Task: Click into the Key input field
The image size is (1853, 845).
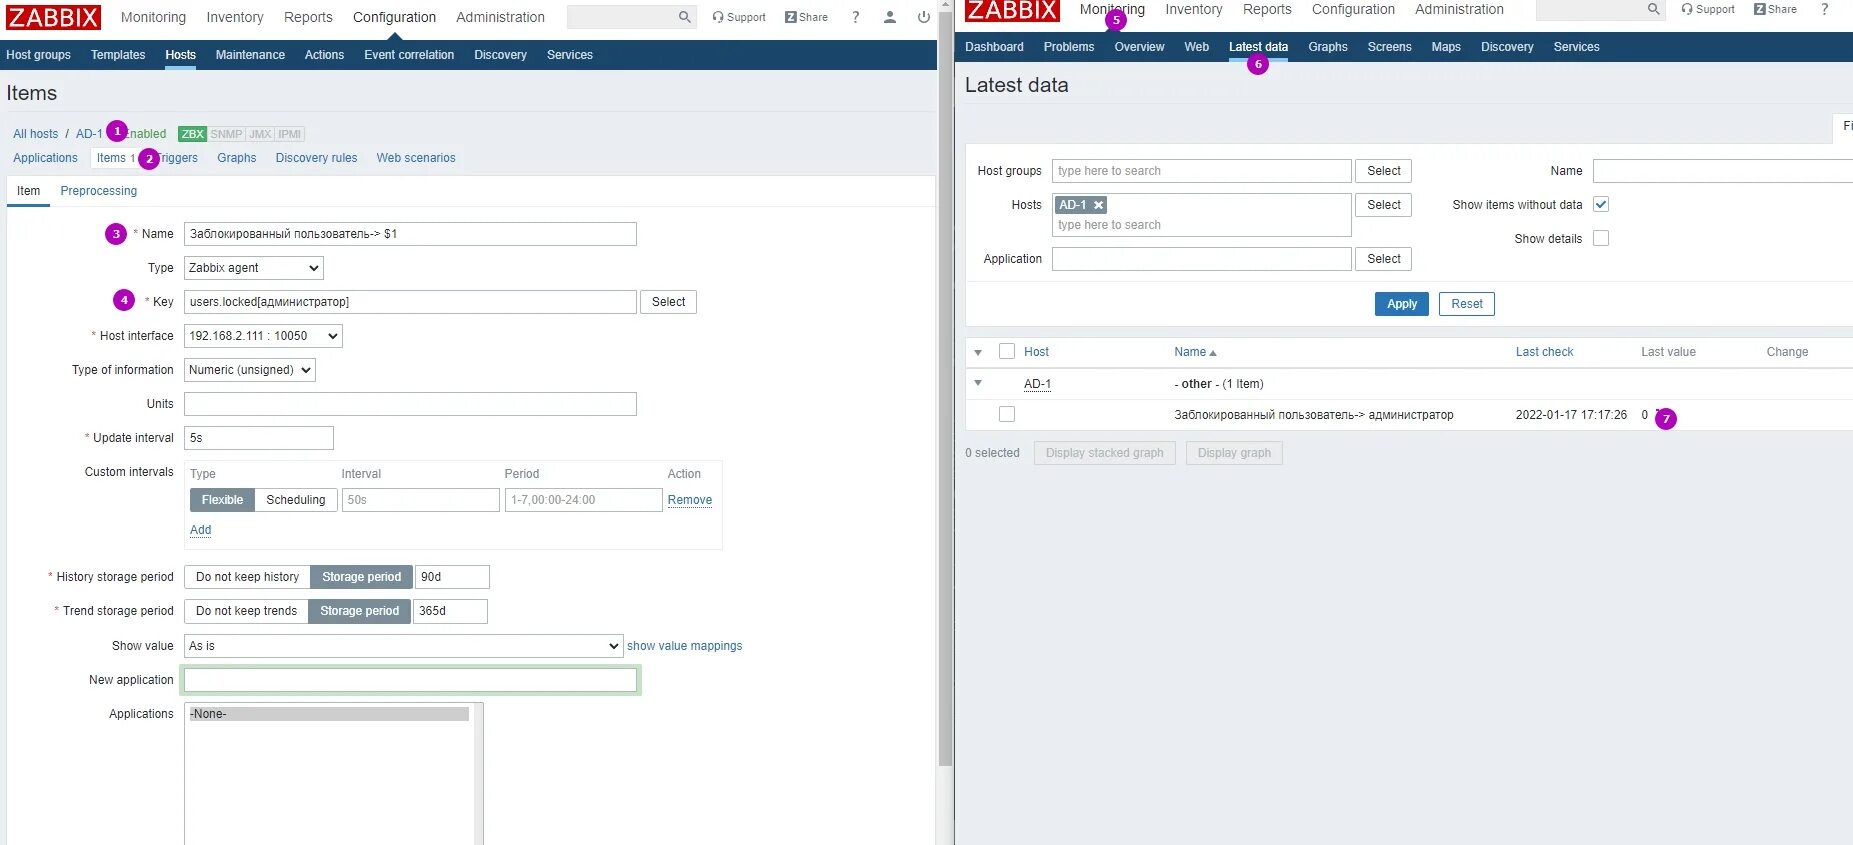Action: coord(410,302)
